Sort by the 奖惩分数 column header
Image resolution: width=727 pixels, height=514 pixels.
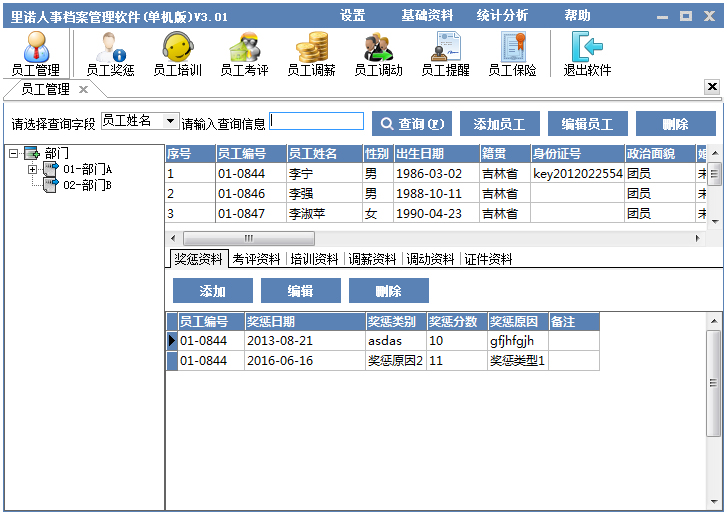tap(457, 321)
